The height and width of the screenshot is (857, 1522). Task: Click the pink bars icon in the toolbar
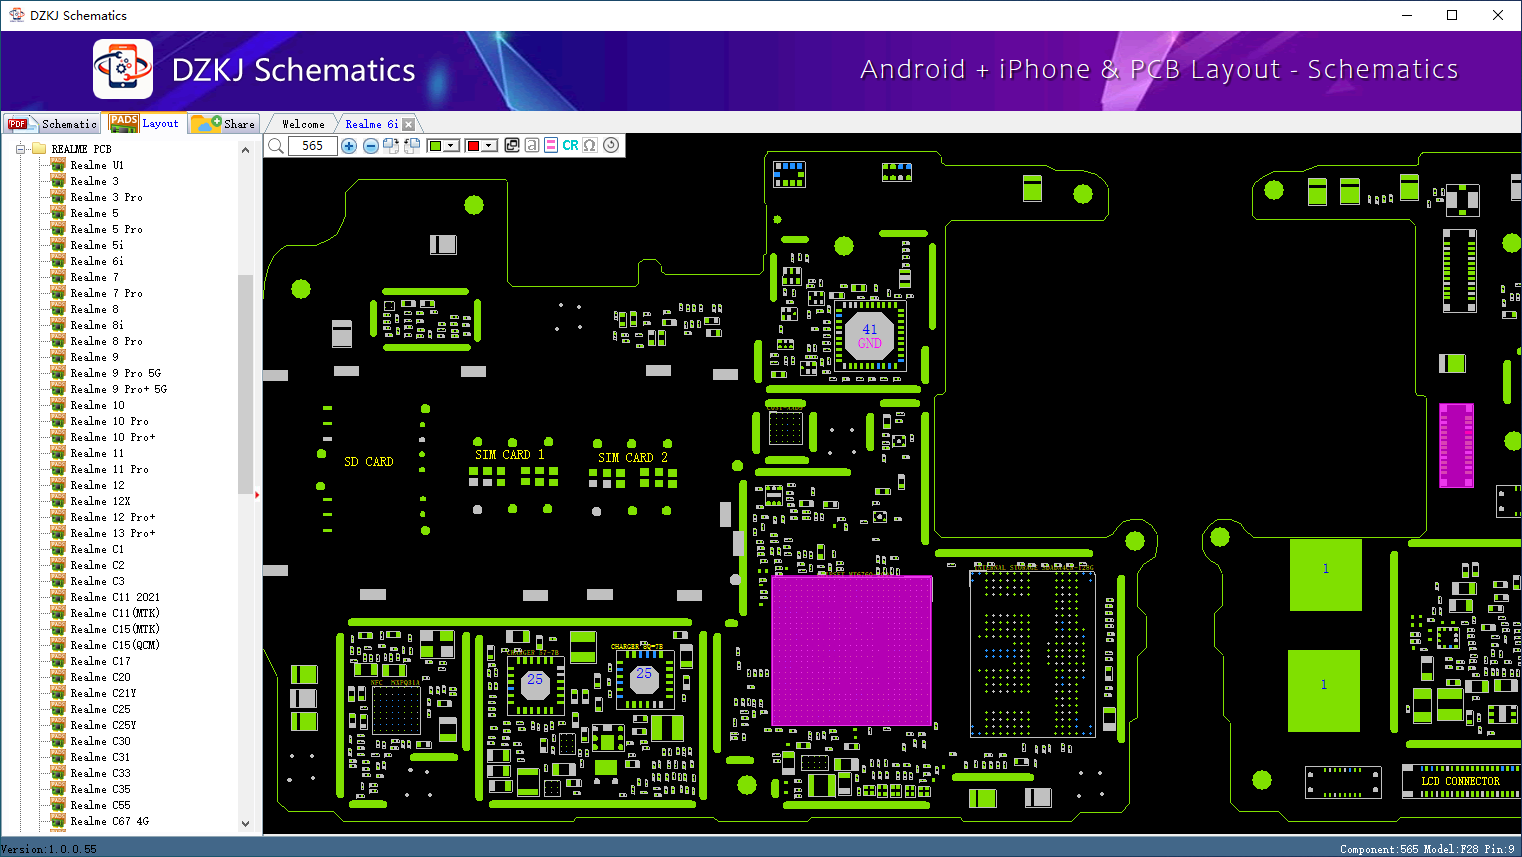[551, 145]
